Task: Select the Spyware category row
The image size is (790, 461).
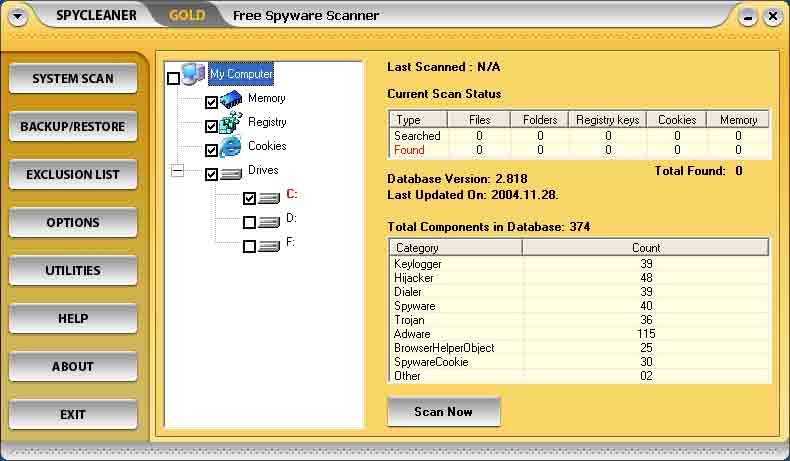Action: tap(579, 306)
